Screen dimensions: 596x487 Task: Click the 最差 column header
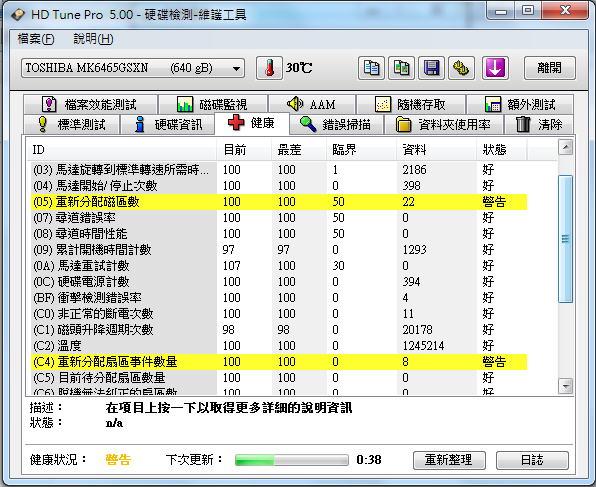(x=299, y=150)
